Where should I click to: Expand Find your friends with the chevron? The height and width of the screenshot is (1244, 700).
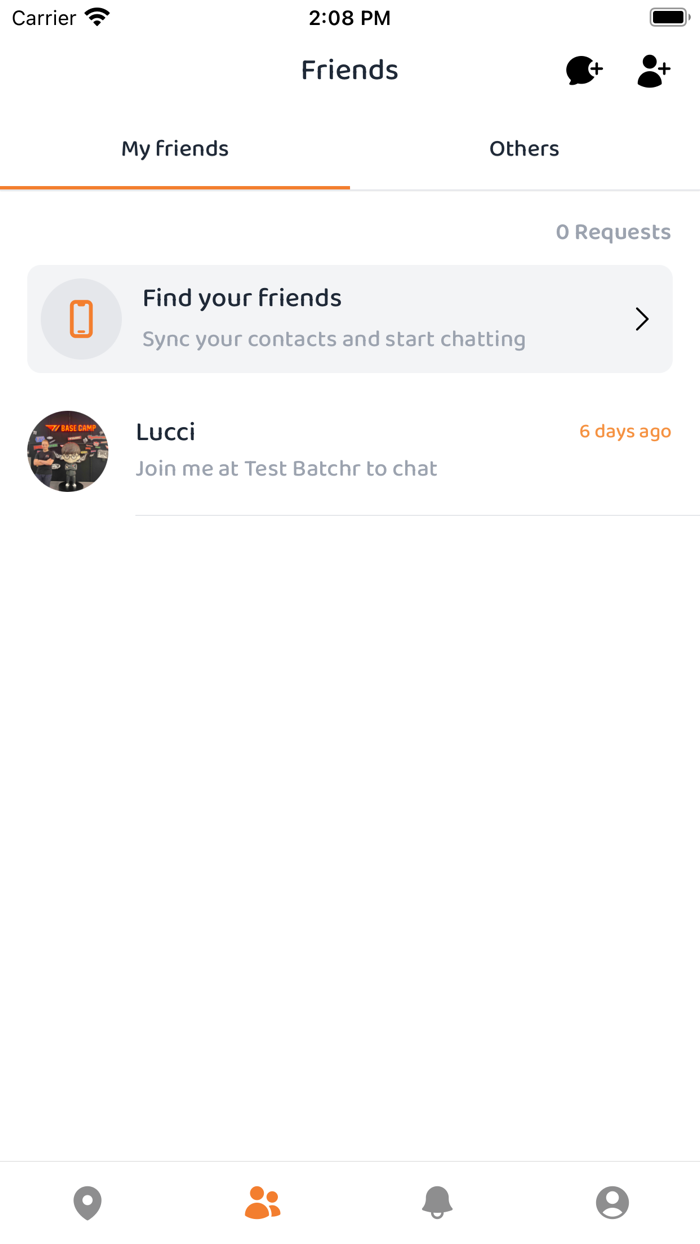641,318
